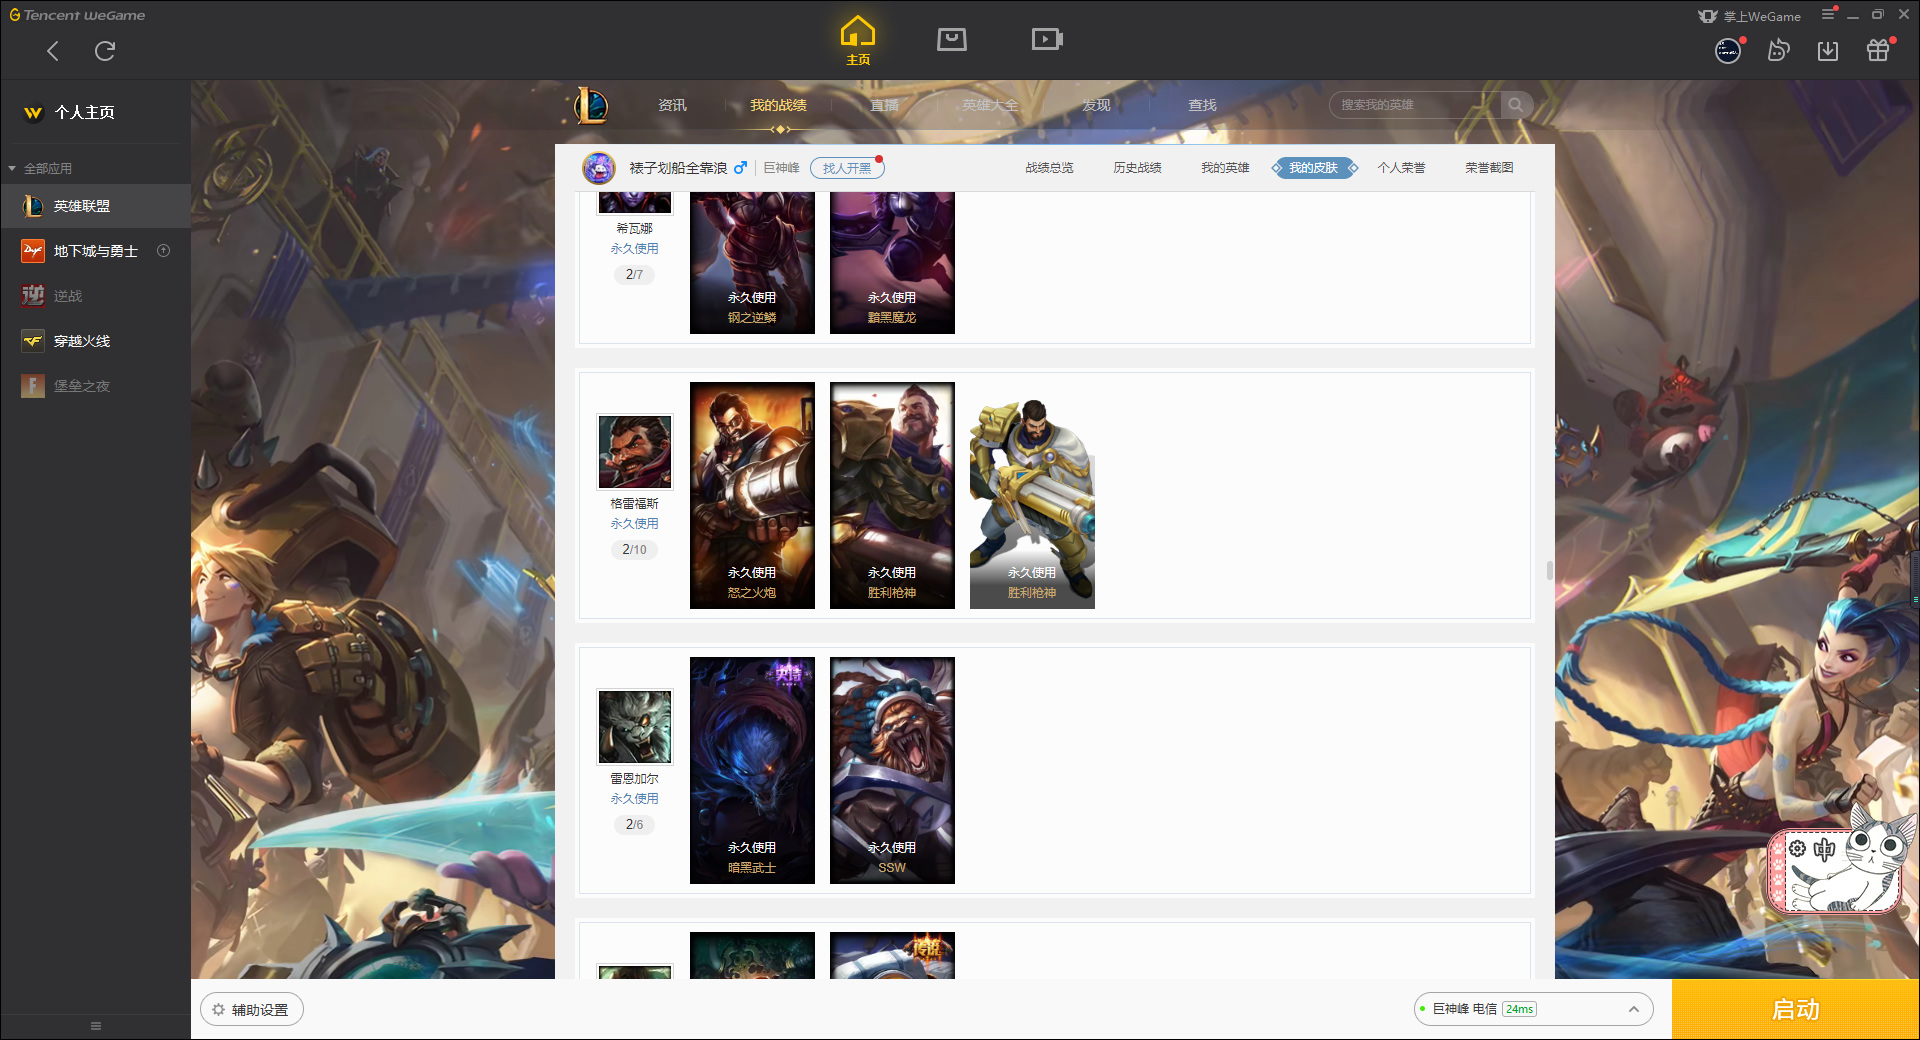Image resolution: width=1920 pixels, height=1040 pixels.
Task: Switch to 我的英雄 sub-tab
Action: tap(1225, 168)
